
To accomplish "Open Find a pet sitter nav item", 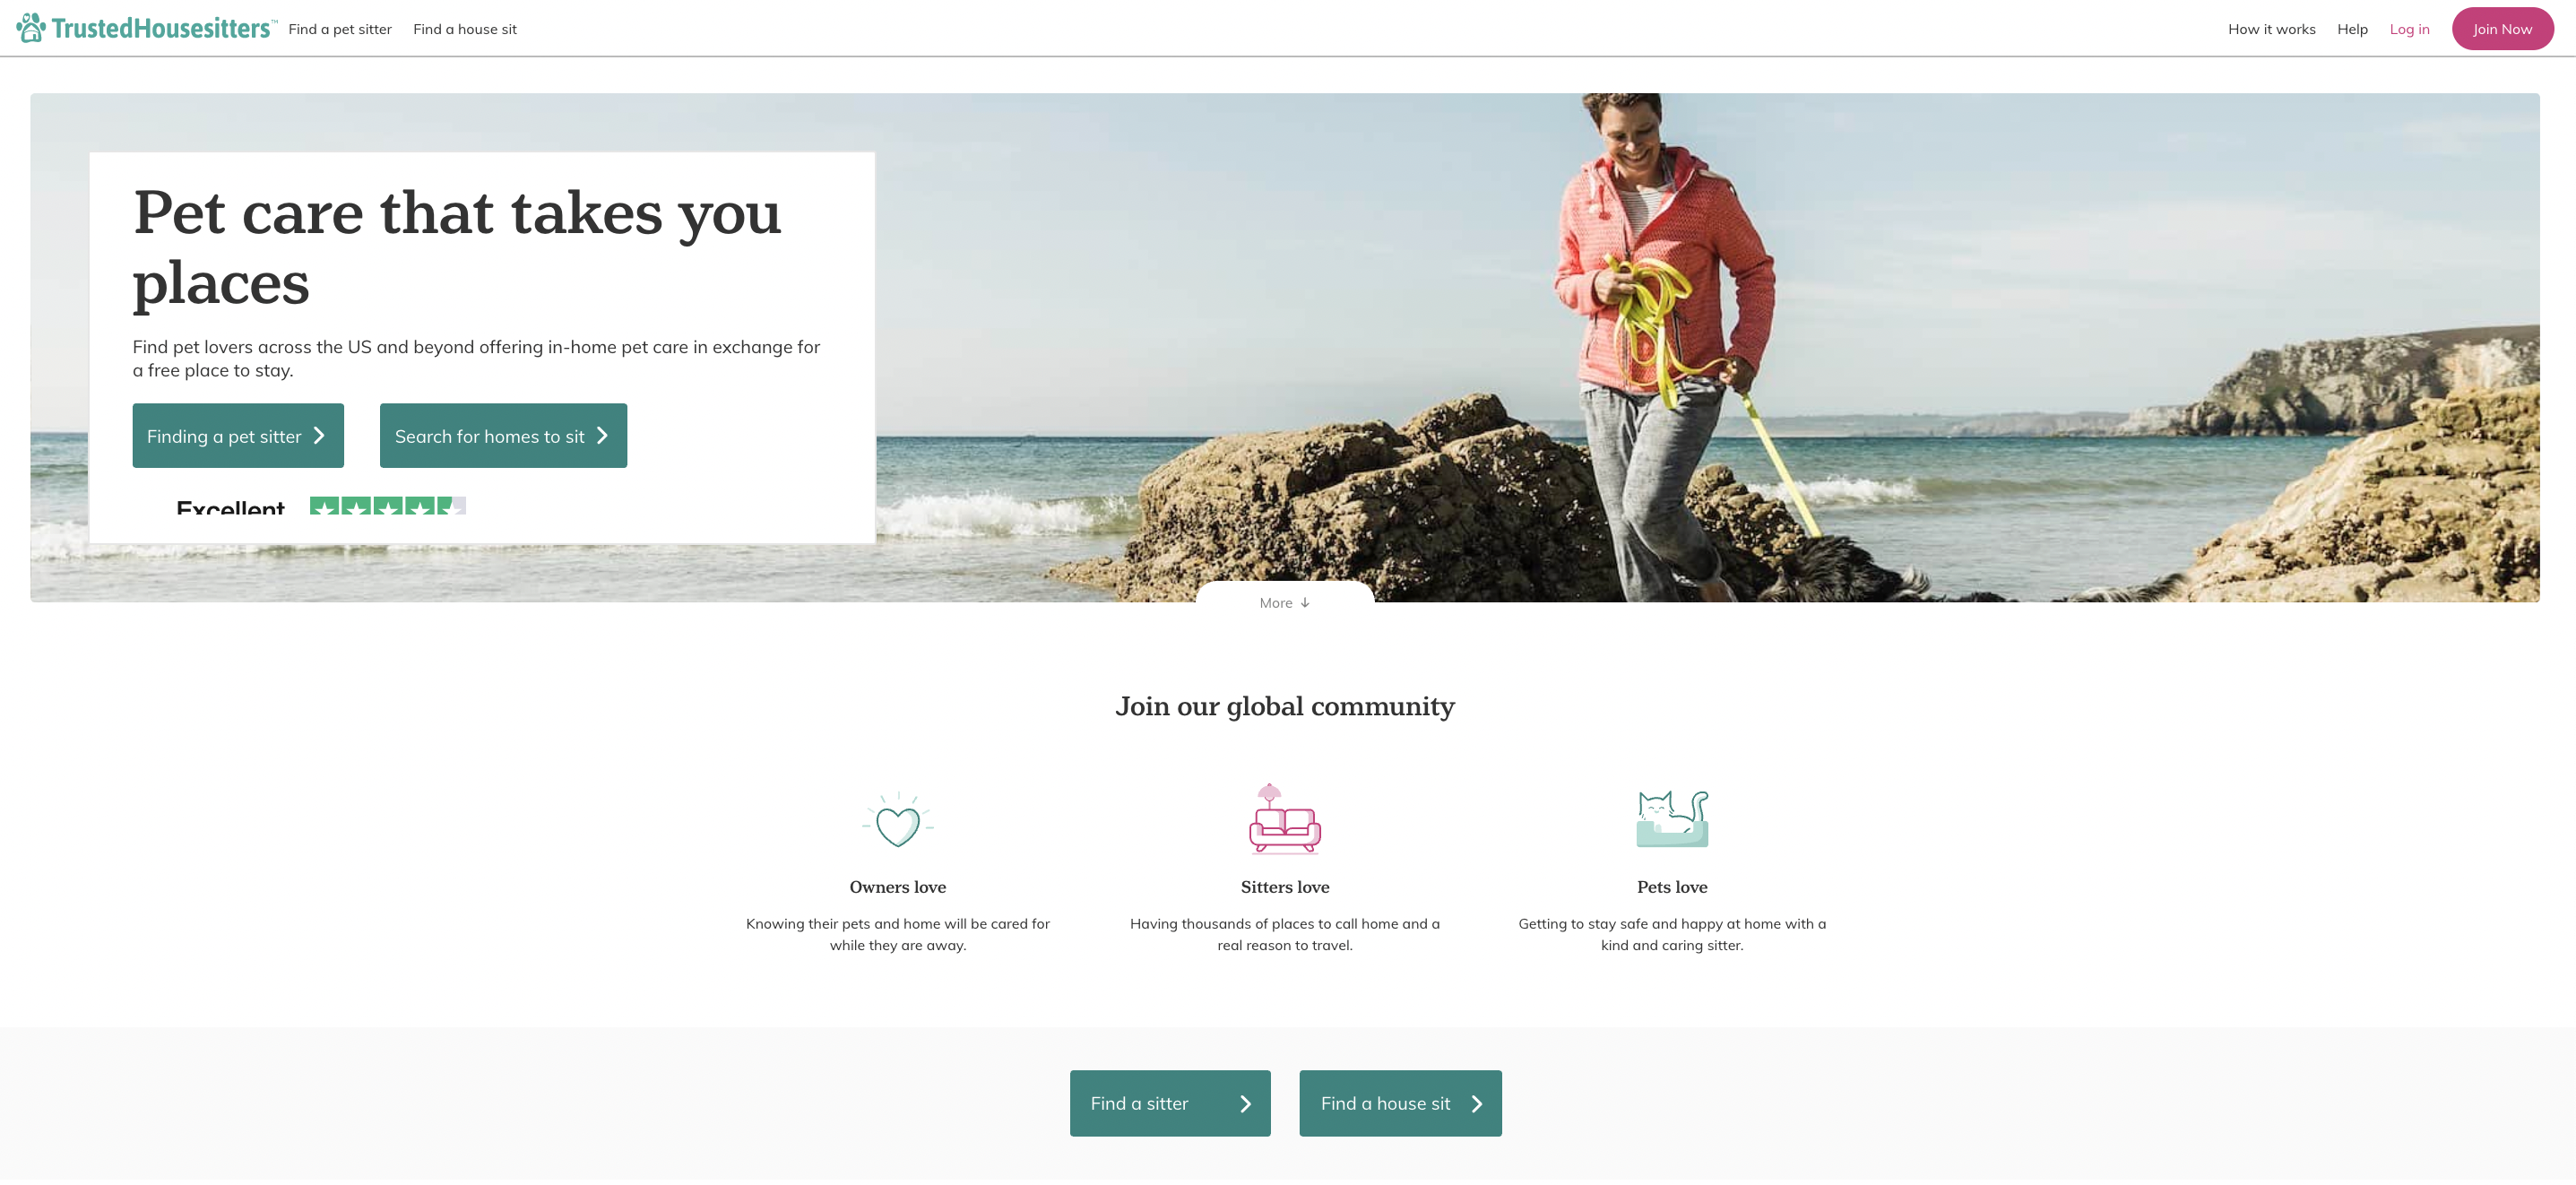I will pos(340,29).
